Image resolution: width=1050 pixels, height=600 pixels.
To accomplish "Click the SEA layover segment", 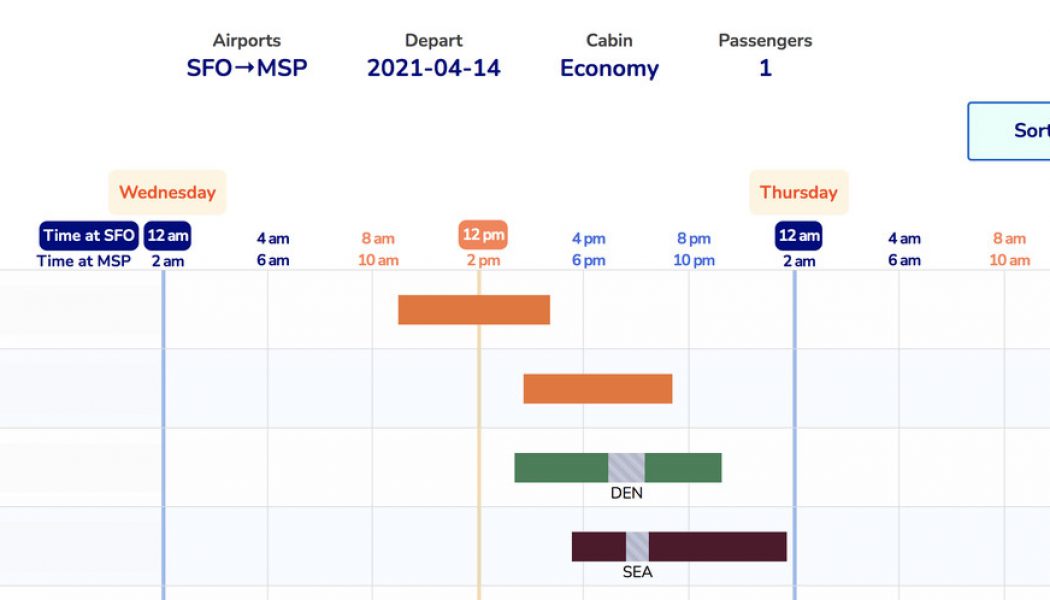I will point(637,547).
